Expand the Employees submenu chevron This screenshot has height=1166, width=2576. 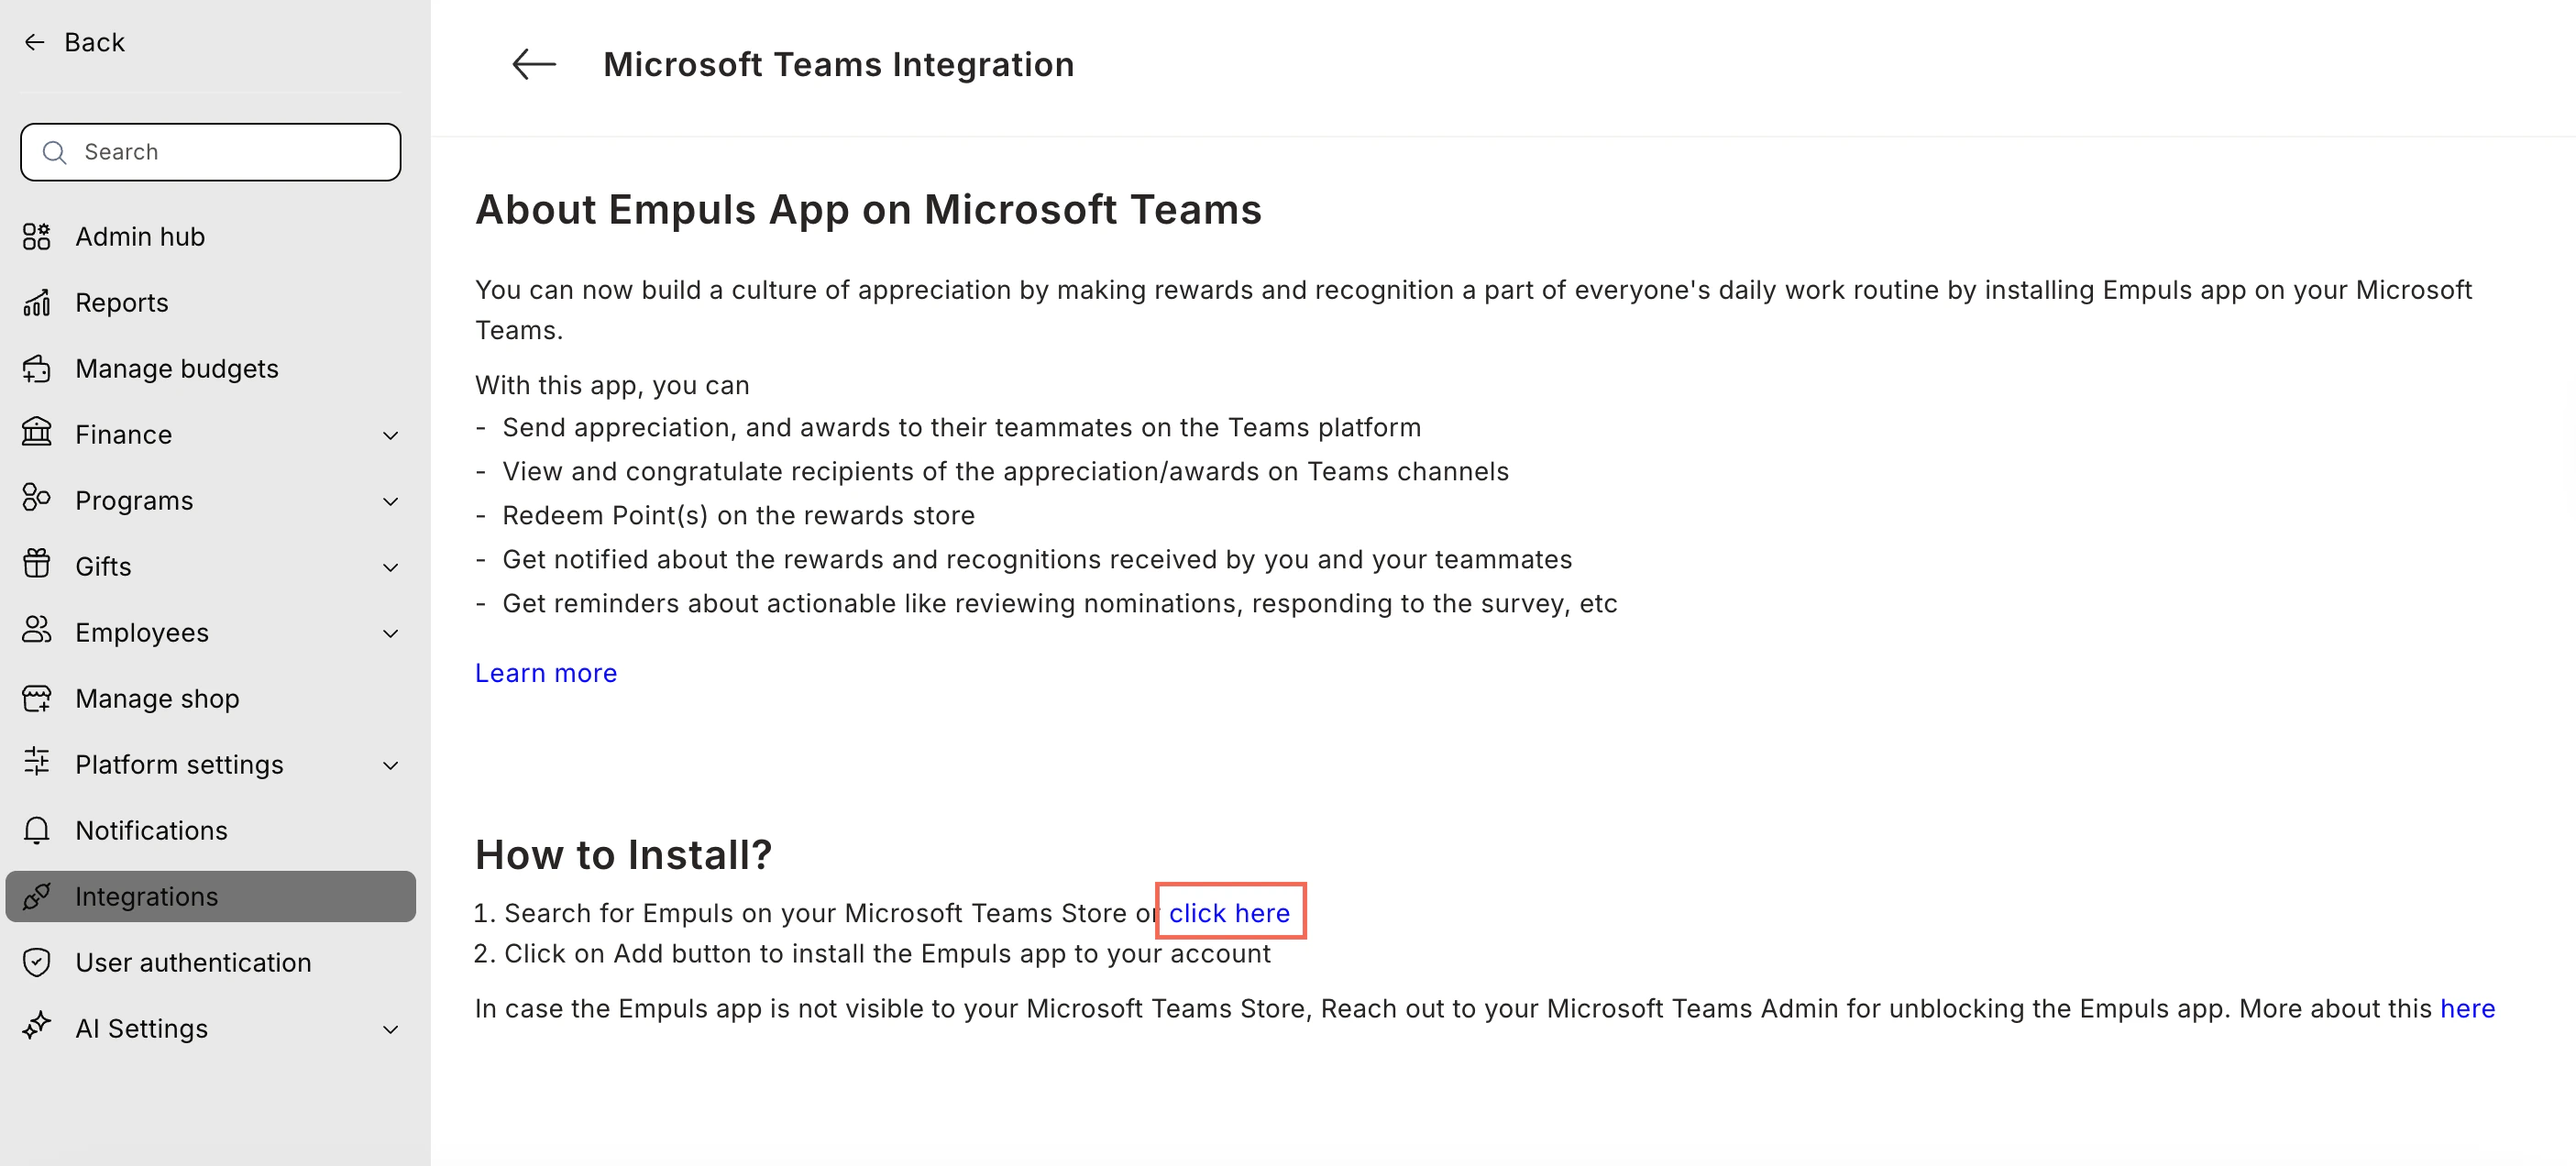coord(391,634)
